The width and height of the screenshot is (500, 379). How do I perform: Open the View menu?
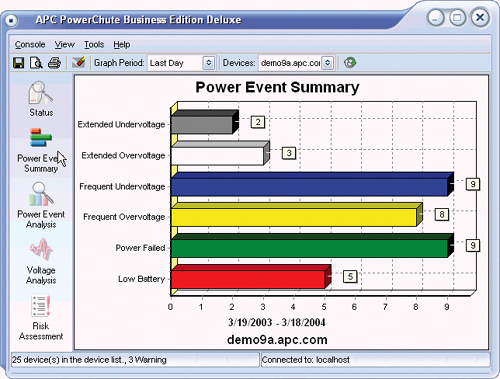click(x=65, y=45)
